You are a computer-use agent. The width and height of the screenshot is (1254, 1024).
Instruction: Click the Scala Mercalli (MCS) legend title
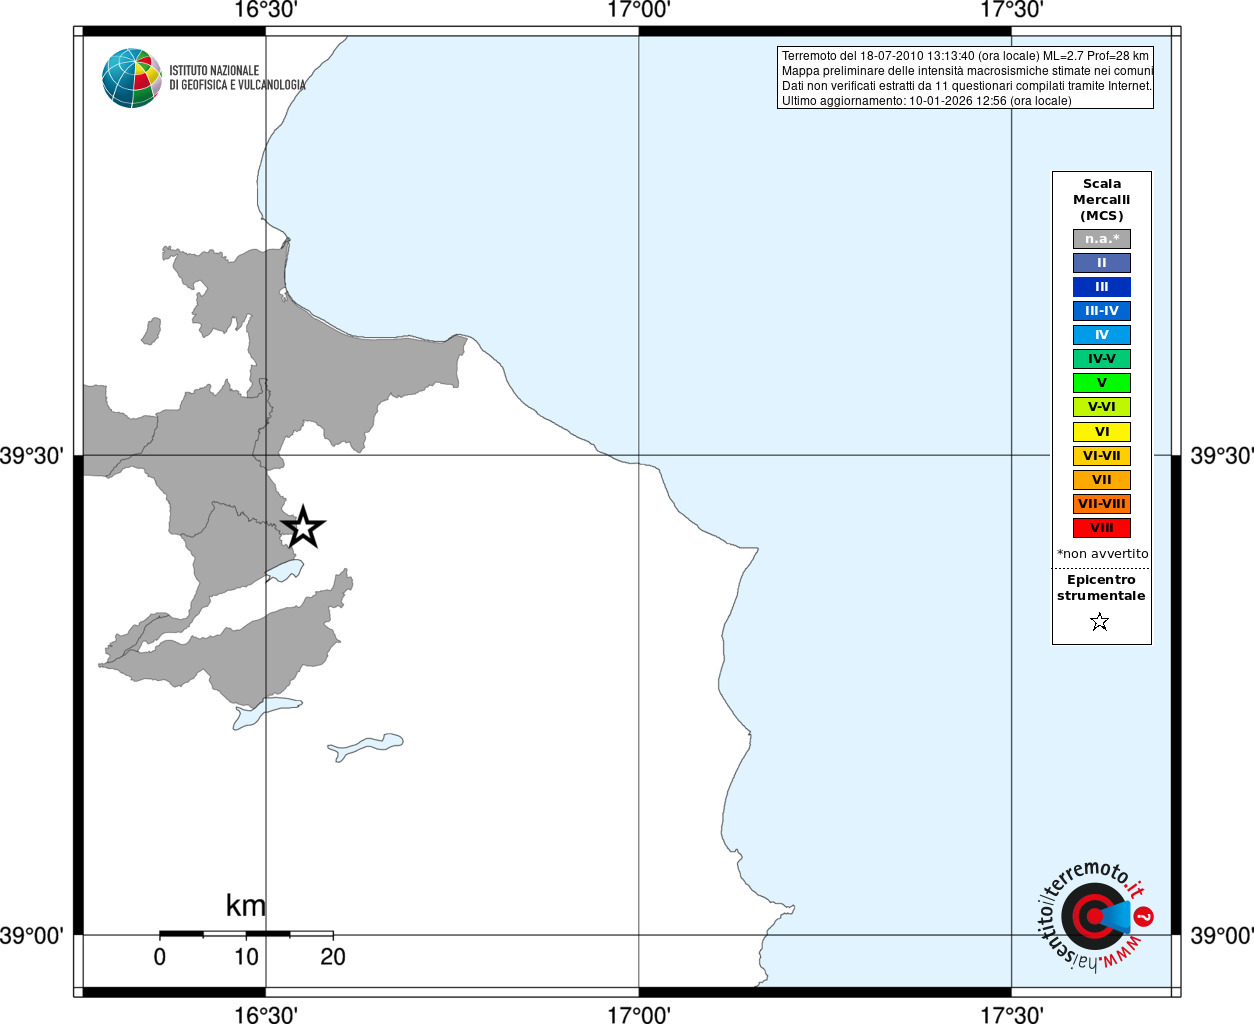pos(1101,200)
